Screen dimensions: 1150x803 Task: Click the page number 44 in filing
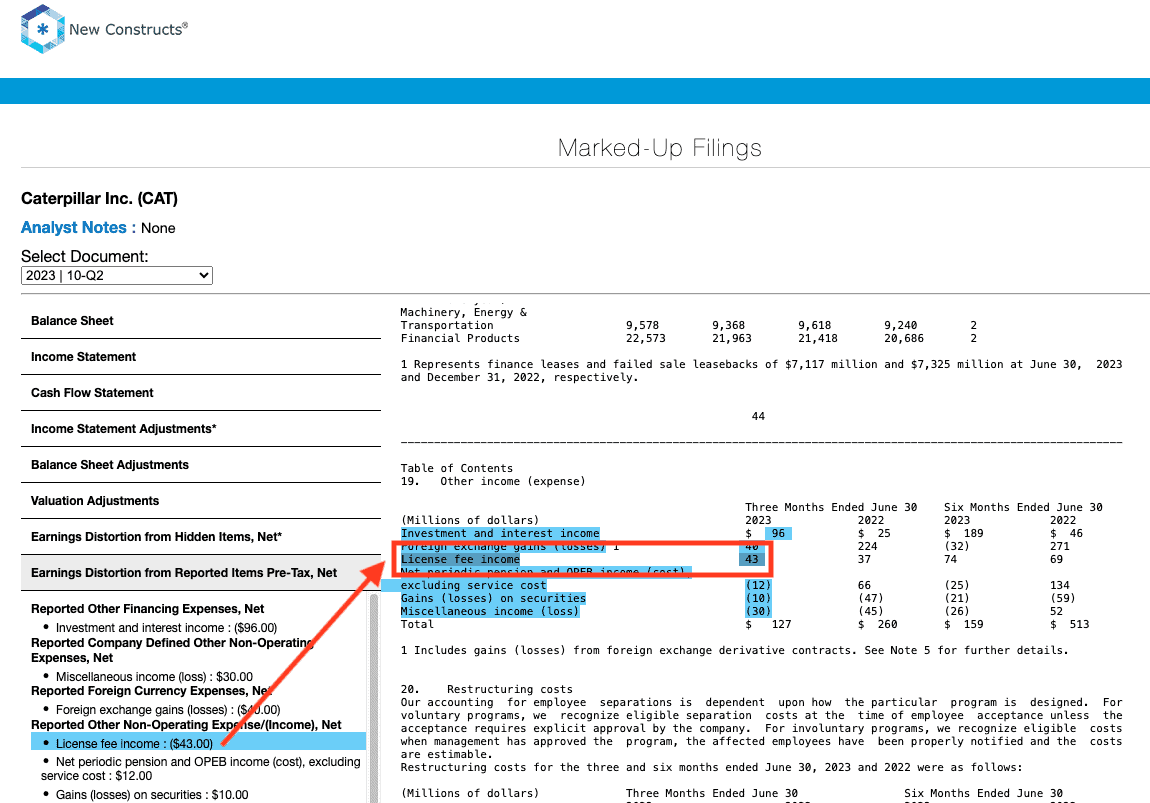[x=758, y=417]
